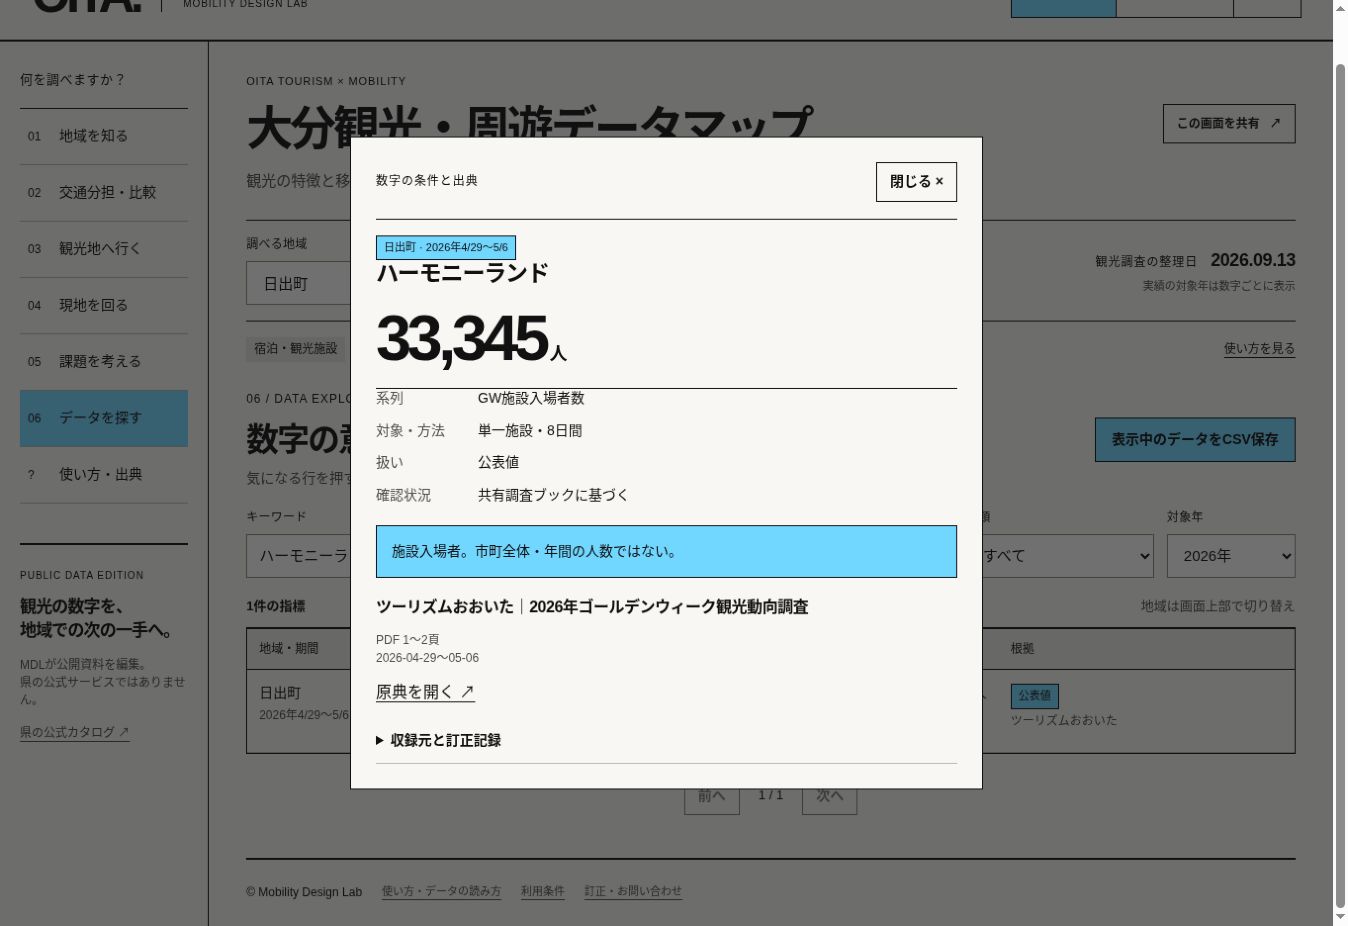Expand 収録元と訂正記録 details
This screenshot has width=1348, height=926.
[438, 740]
